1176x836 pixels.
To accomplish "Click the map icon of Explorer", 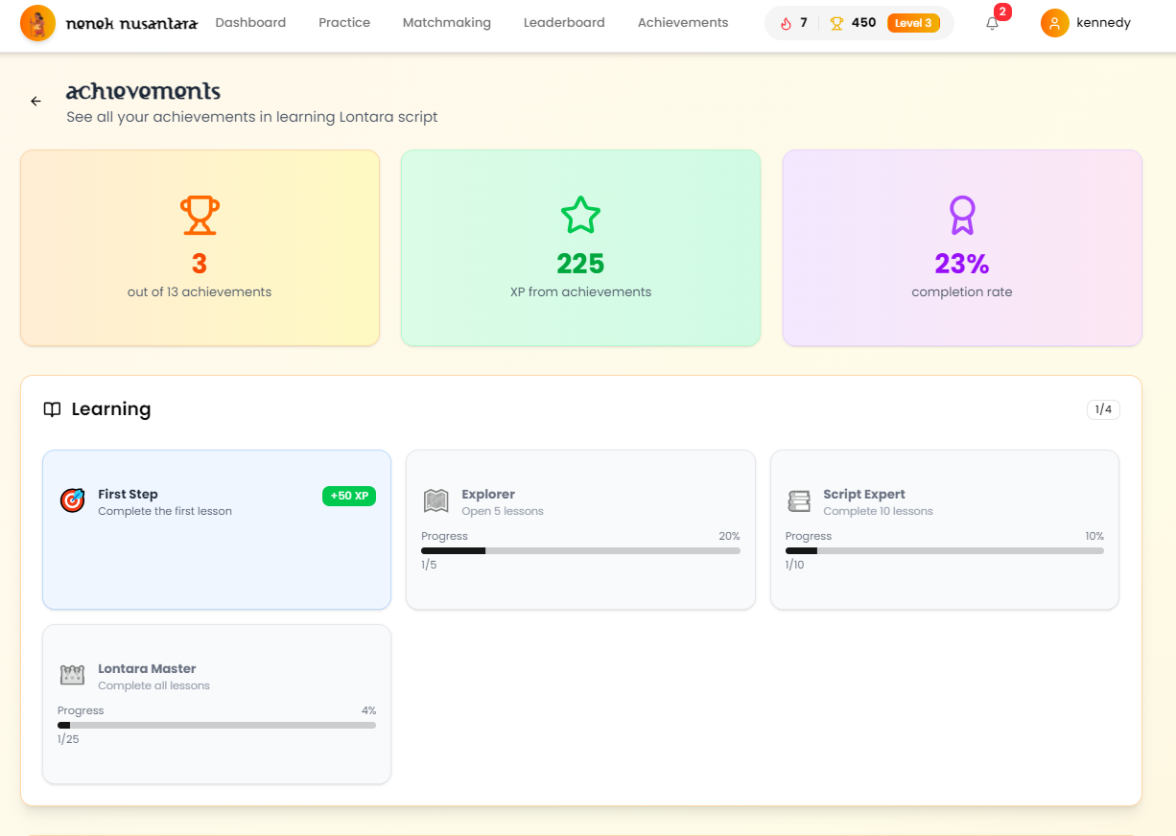I will coord(436,500).
